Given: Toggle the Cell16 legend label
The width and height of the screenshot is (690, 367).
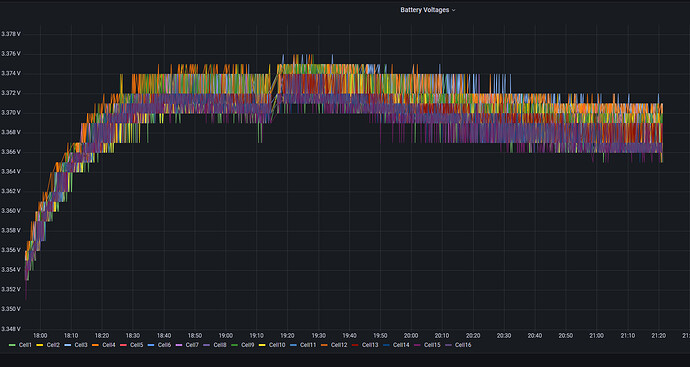Looking at the screenshot, I should [463, 345].
